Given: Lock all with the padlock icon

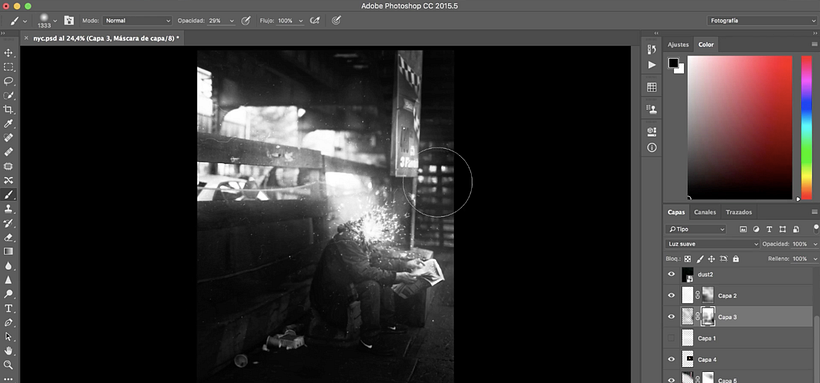Looking at the screenshot, I should point(736,258).
